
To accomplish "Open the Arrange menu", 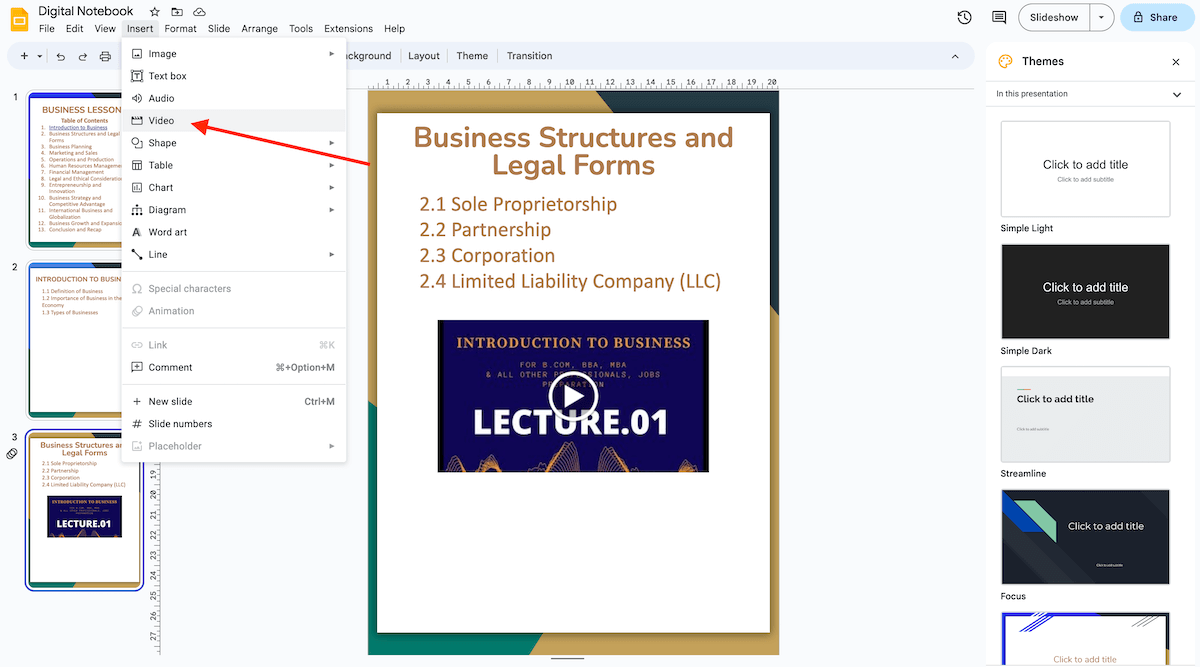I will click(260, 29).
